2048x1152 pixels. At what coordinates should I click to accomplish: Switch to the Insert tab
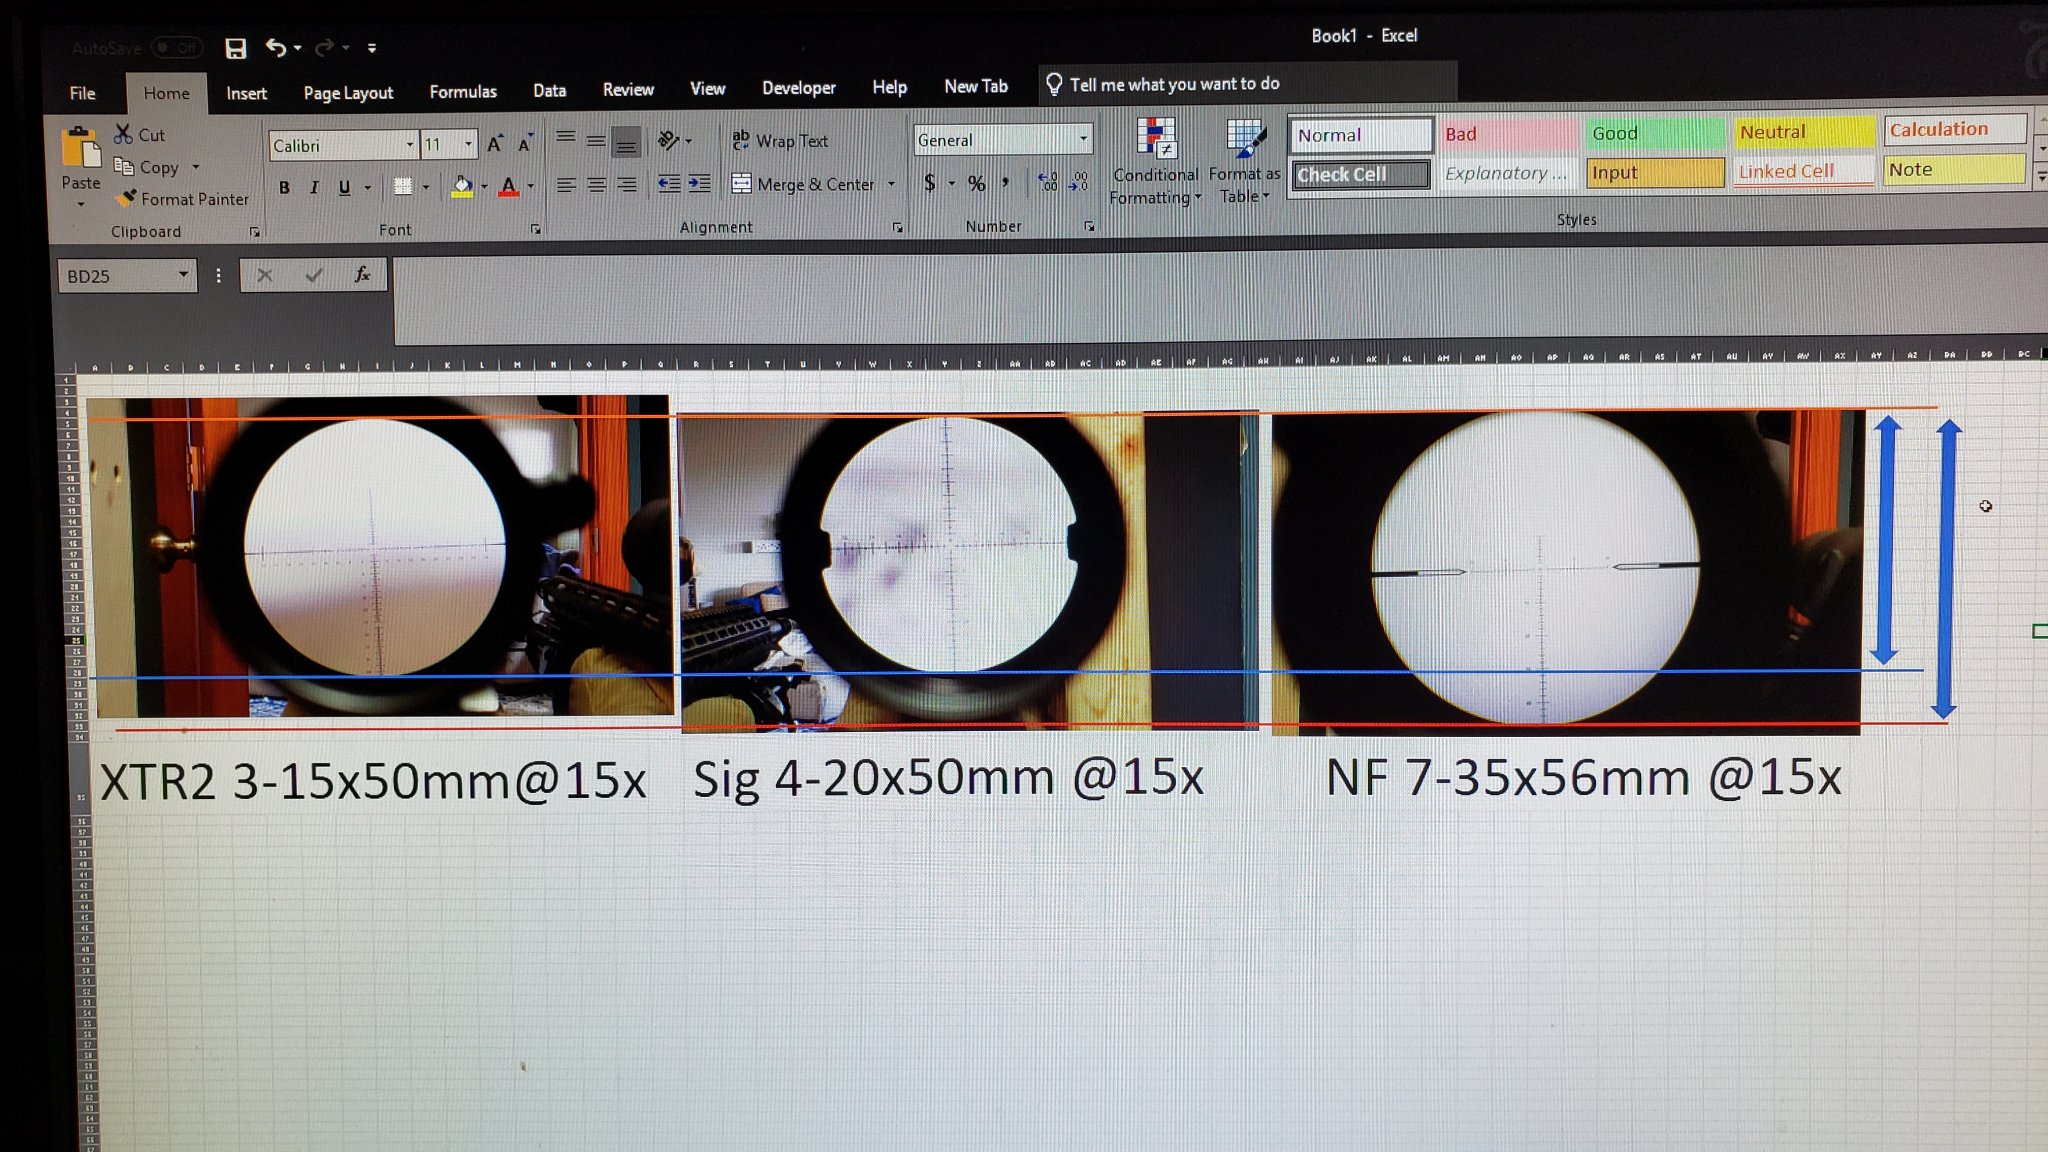(x=246, y=93)
